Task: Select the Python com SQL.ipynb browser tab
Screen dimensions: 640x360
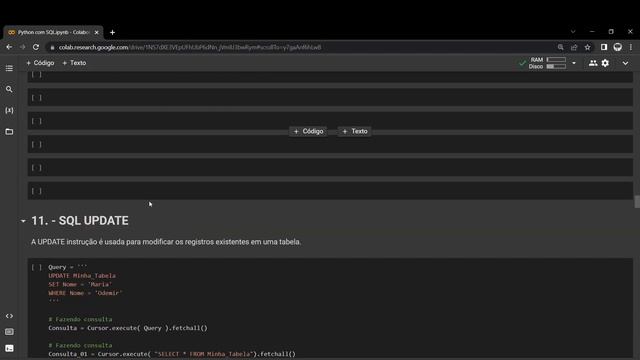Action: coord(53,32)
